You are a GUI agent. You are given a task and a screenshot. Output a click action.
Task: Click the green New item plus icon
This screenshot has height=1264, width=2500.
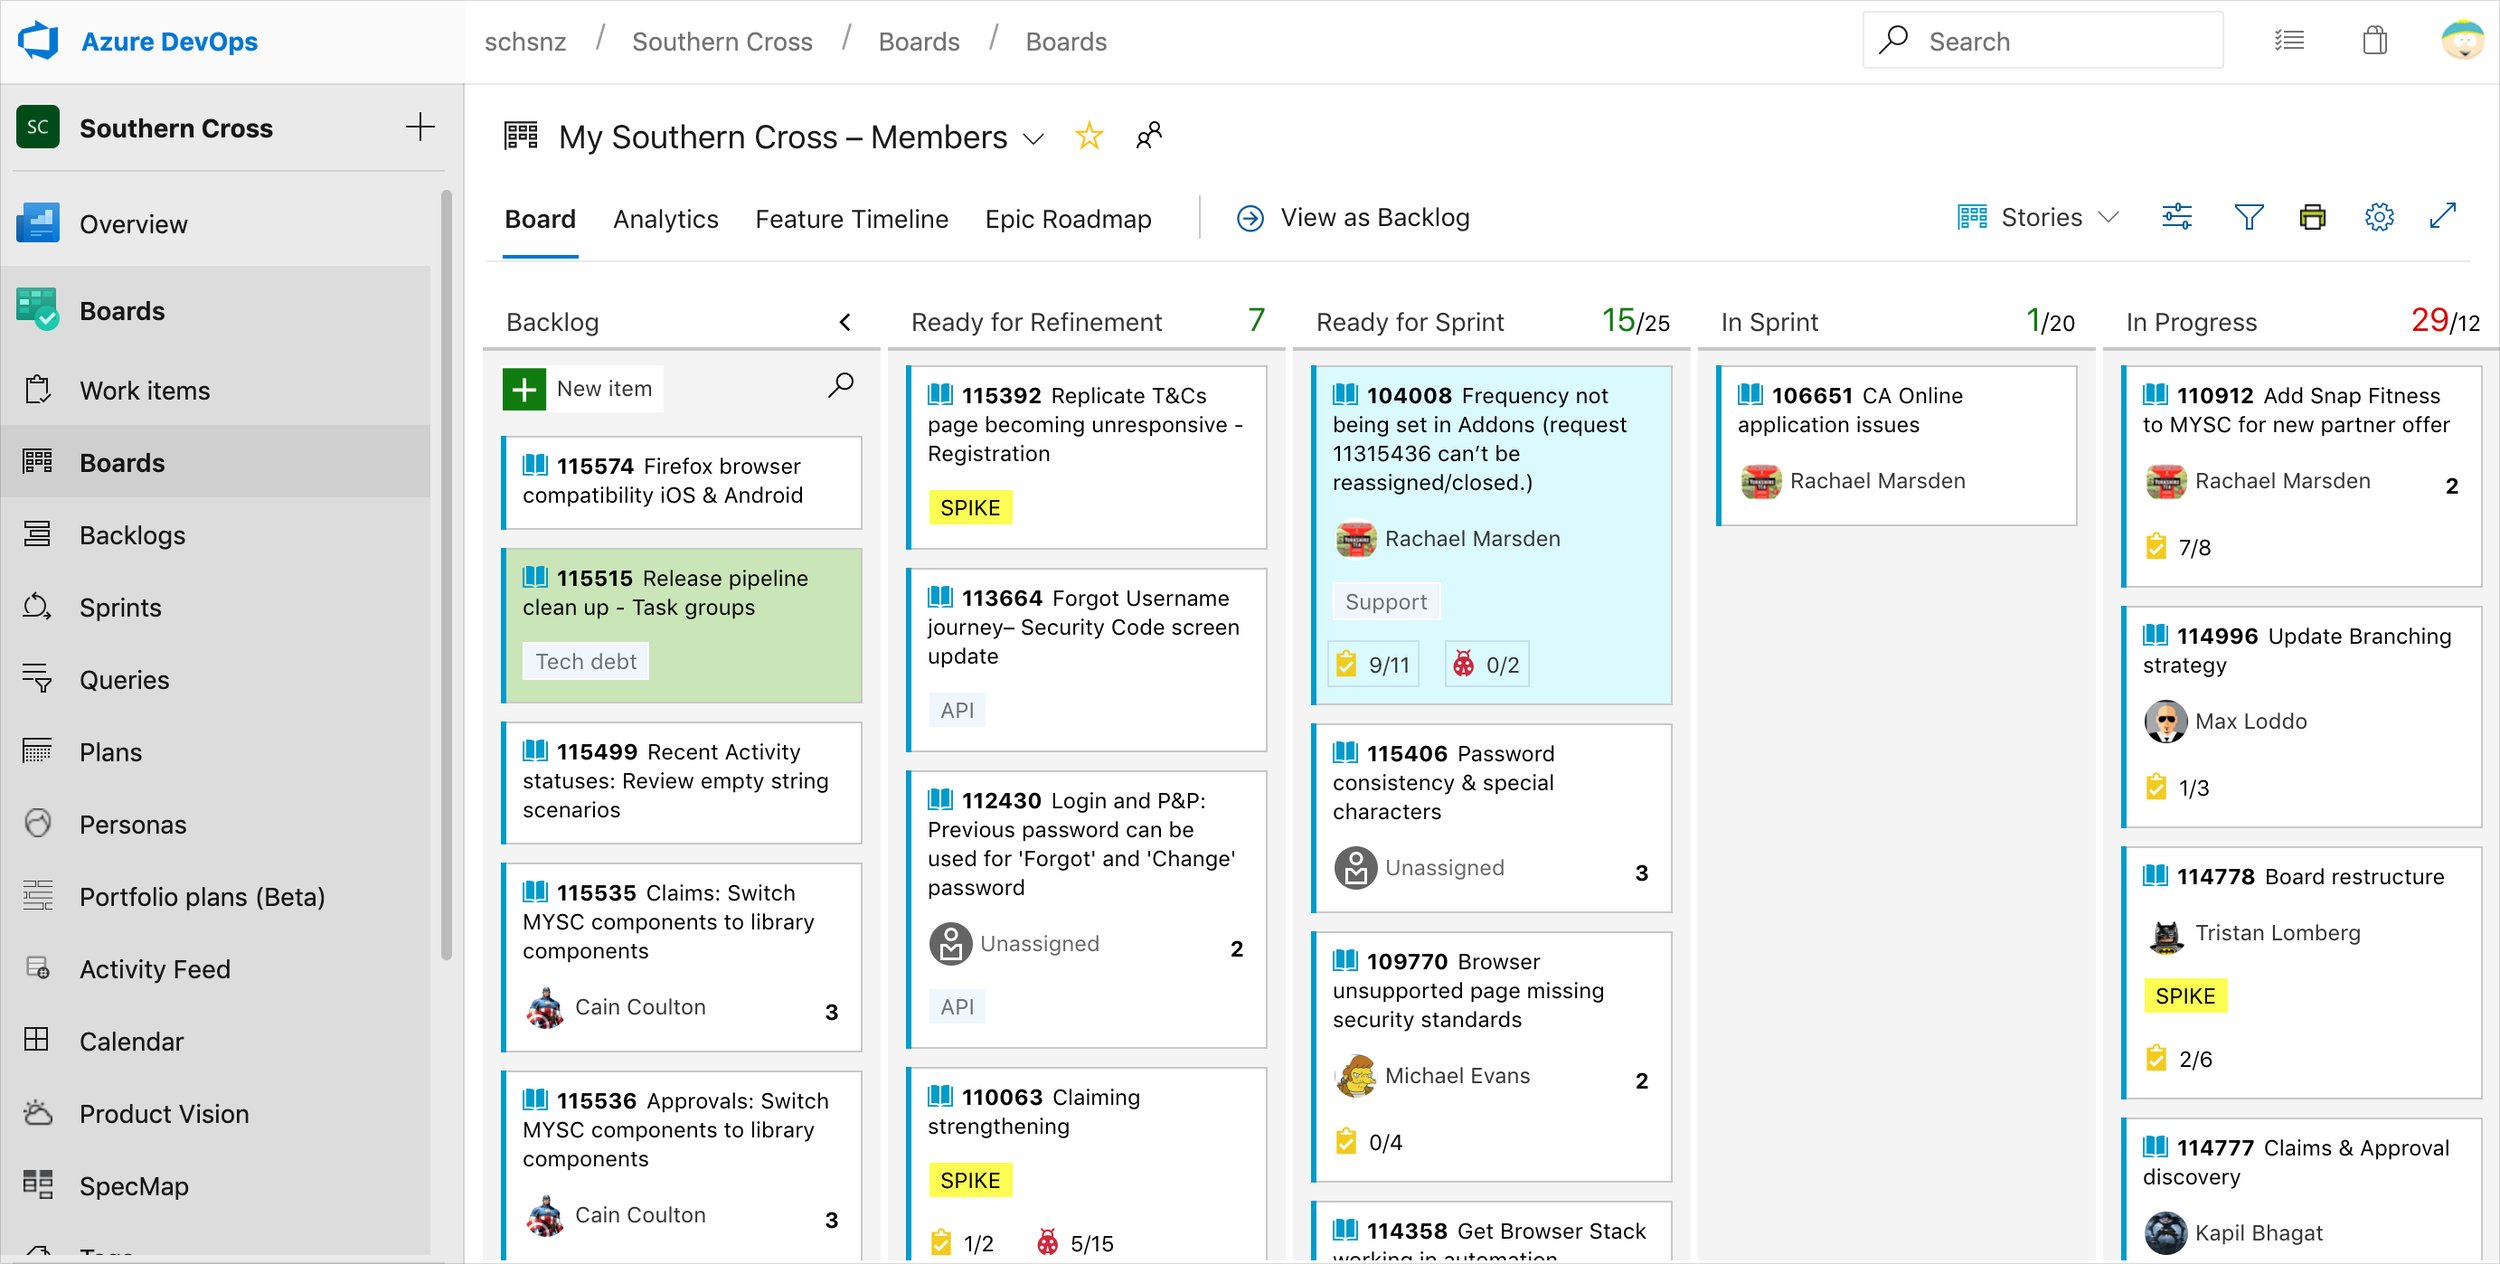point(524,389)
